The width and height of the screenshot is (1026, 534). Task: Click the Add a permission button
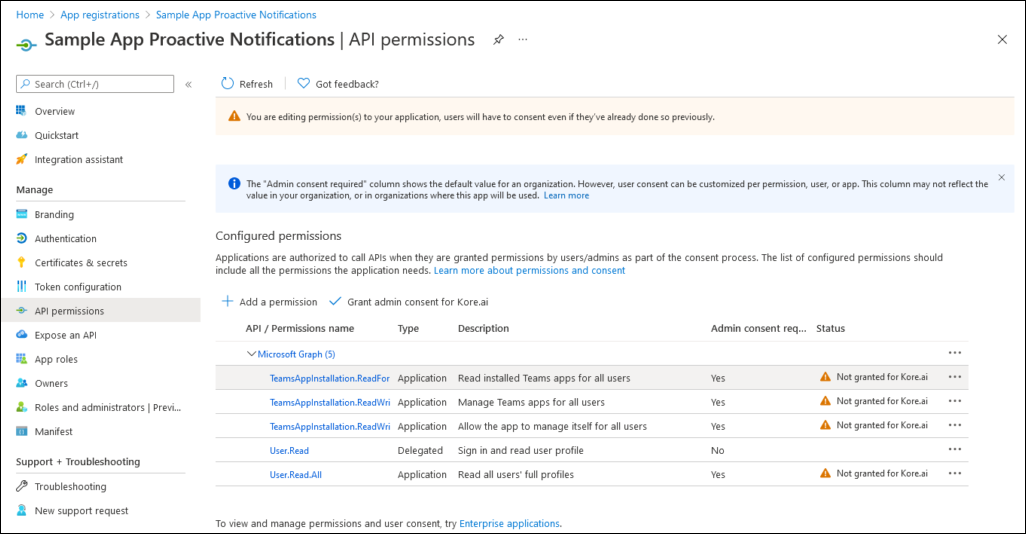(270, 302)
